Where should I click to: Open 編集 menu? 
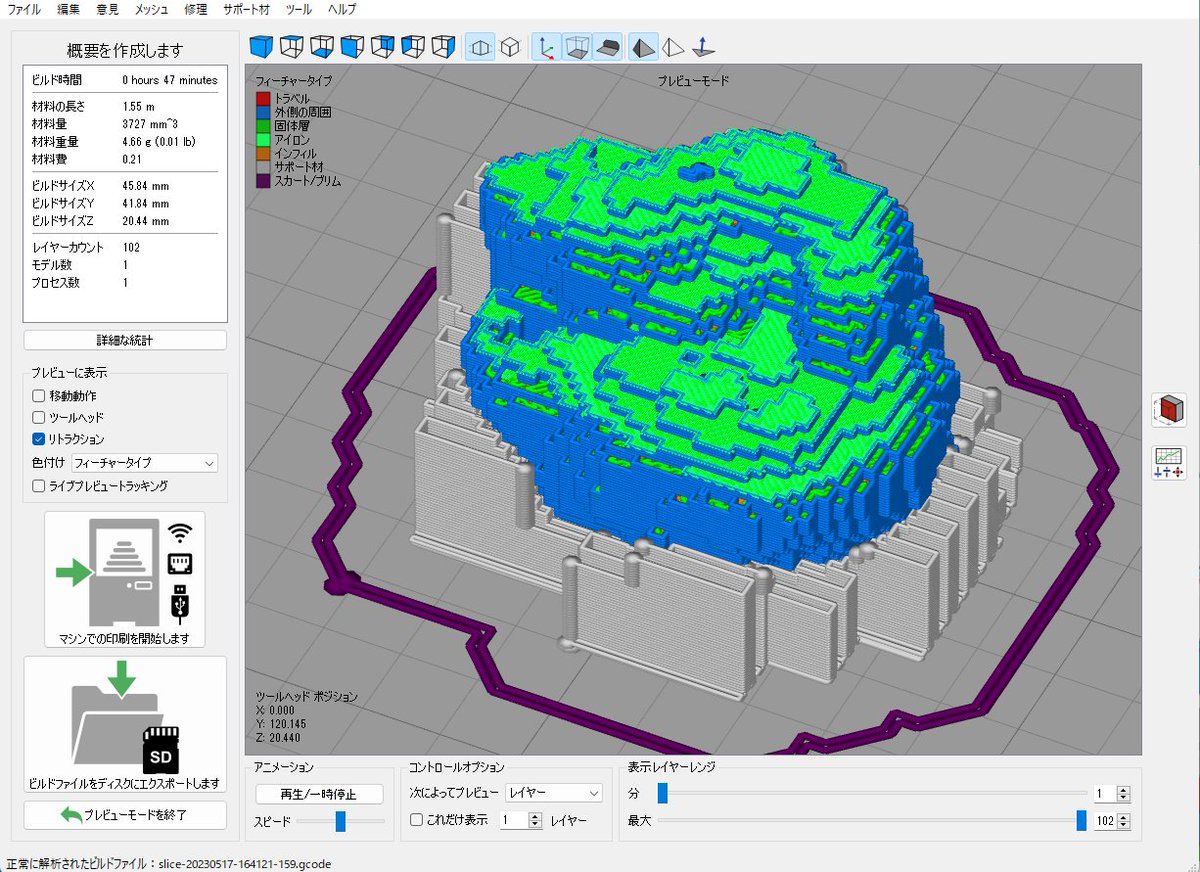(x=69, y=10)
